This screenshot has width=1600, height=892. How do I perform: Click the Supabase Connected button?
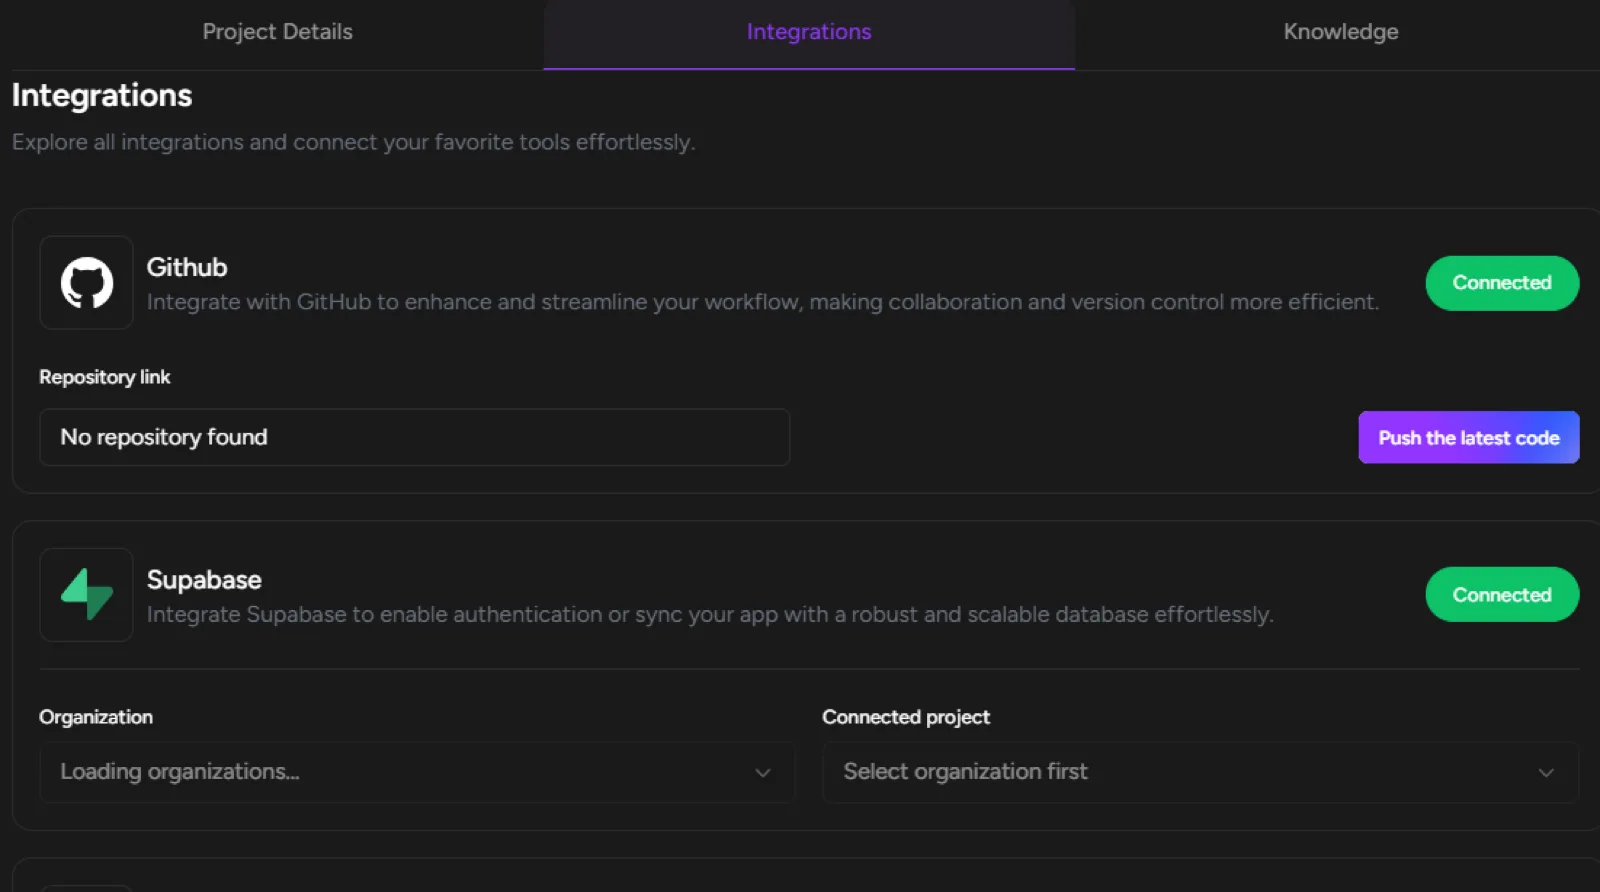[1502, 595]
